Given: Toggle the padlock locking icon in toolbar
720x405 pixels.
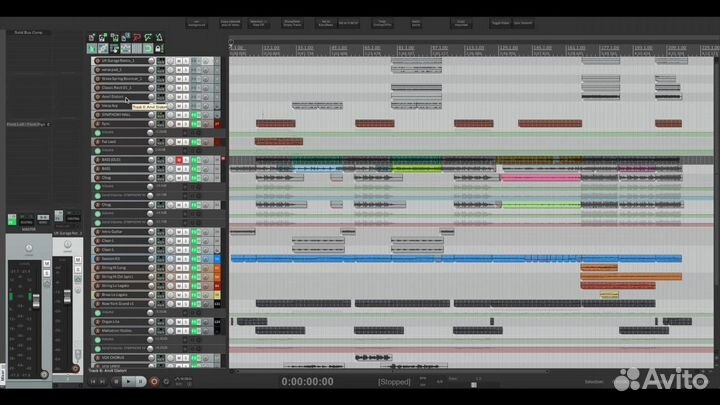Looking at the screenshot, I should click(x=159, y=48).
